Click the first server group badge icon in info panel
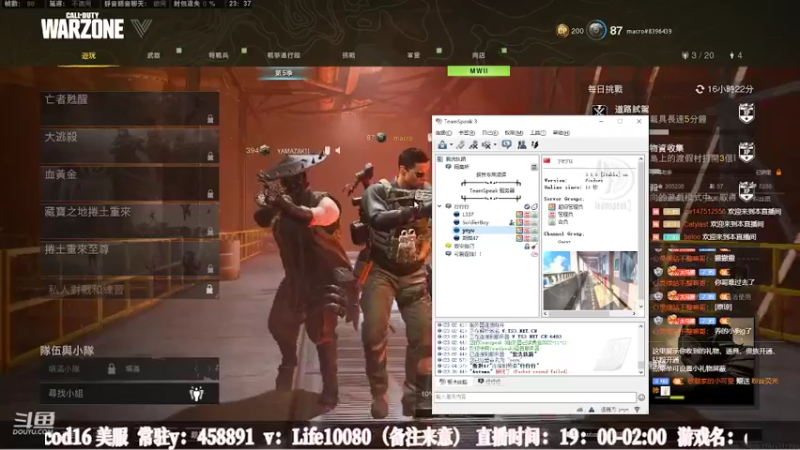The height and width of the screenshot is (450, 800). click(x=552, y=207)
